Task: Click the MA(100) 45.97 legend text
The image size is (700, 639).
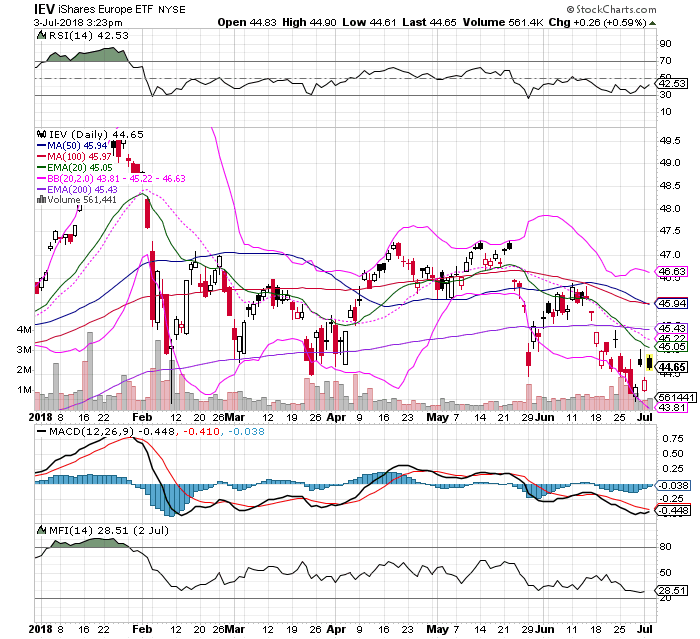Action: click(x=79, y=157)
